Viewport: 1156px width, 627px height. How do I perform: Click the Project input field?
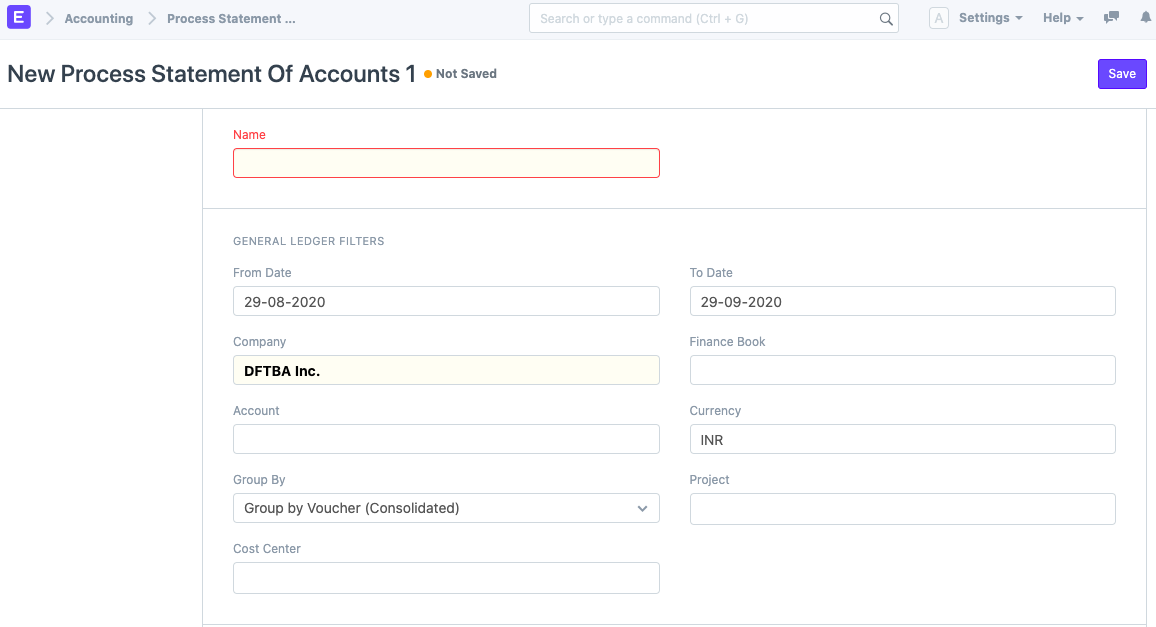click(902, 508)
